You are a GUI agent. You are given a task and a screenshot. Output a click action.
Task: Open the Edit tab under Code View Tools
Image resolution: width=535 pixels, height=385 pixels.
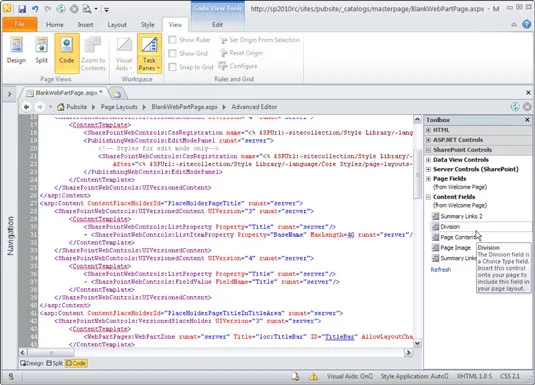pyautogui.click(x=217, y=25)
